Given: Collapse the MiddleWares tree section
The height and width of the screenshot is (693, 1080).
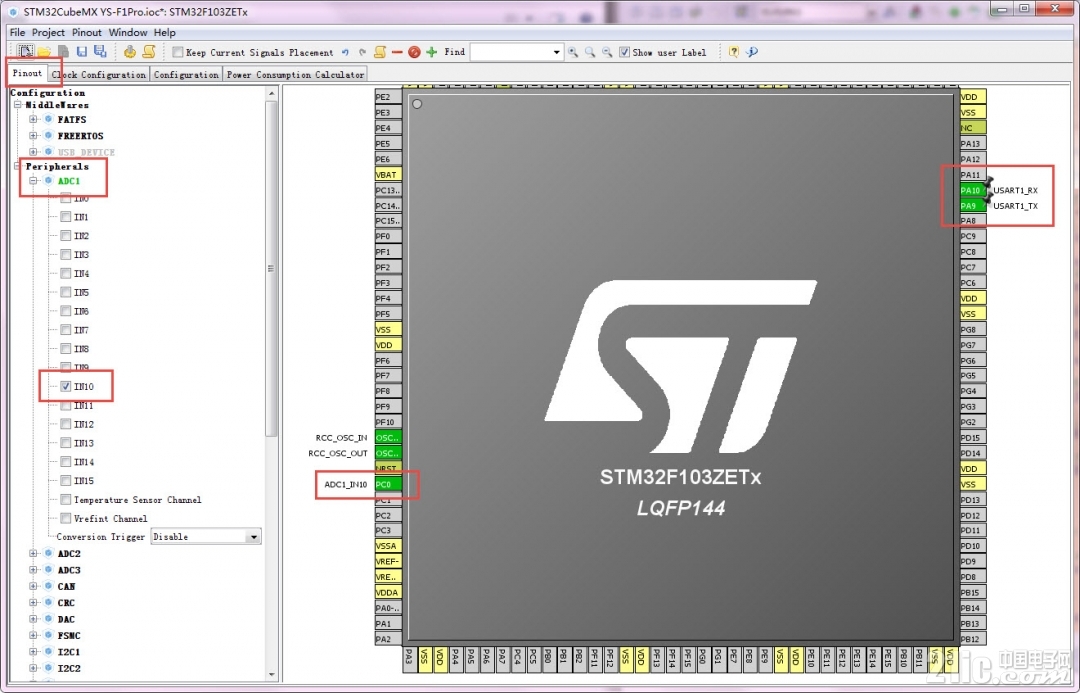Looking at the screenshot, I should click(18, 105).
